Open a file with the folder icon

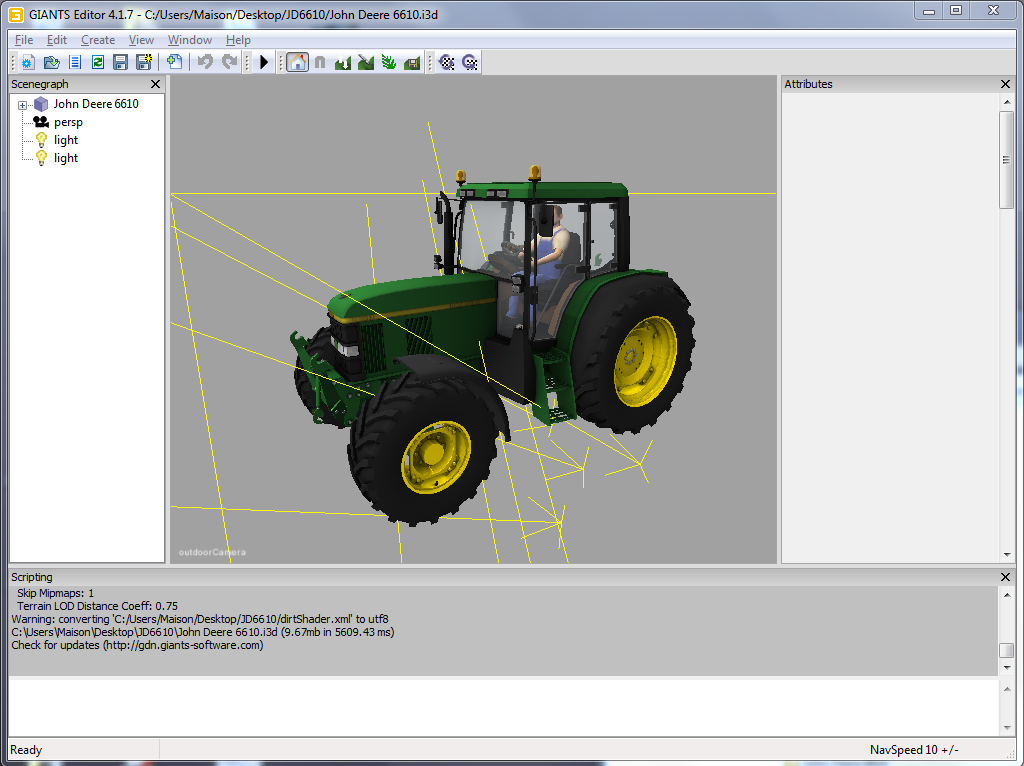[51, 63]
